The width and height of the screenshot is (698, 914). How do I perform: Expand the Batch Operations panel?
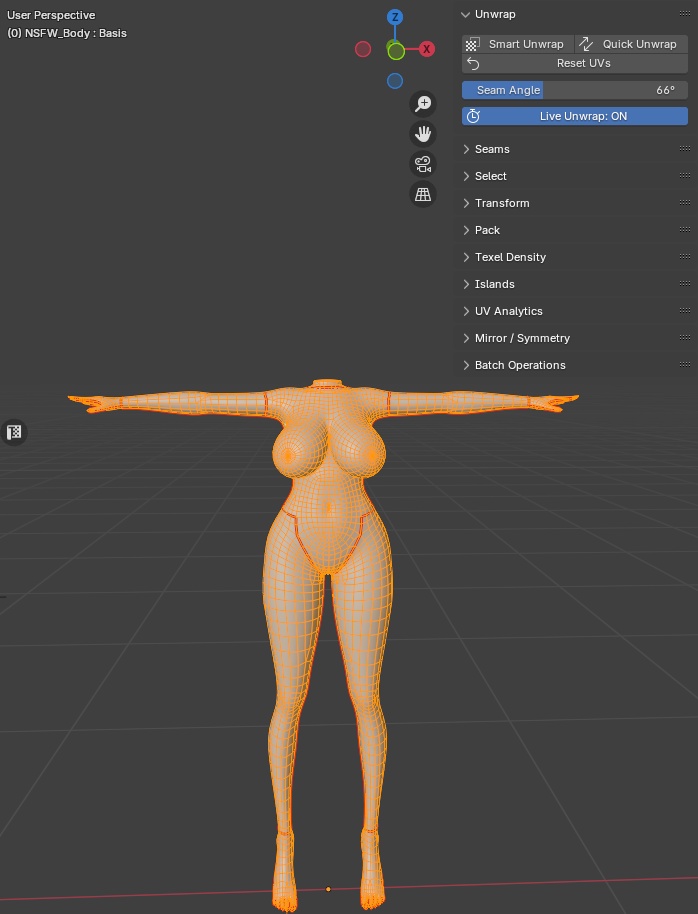[466, 365]
